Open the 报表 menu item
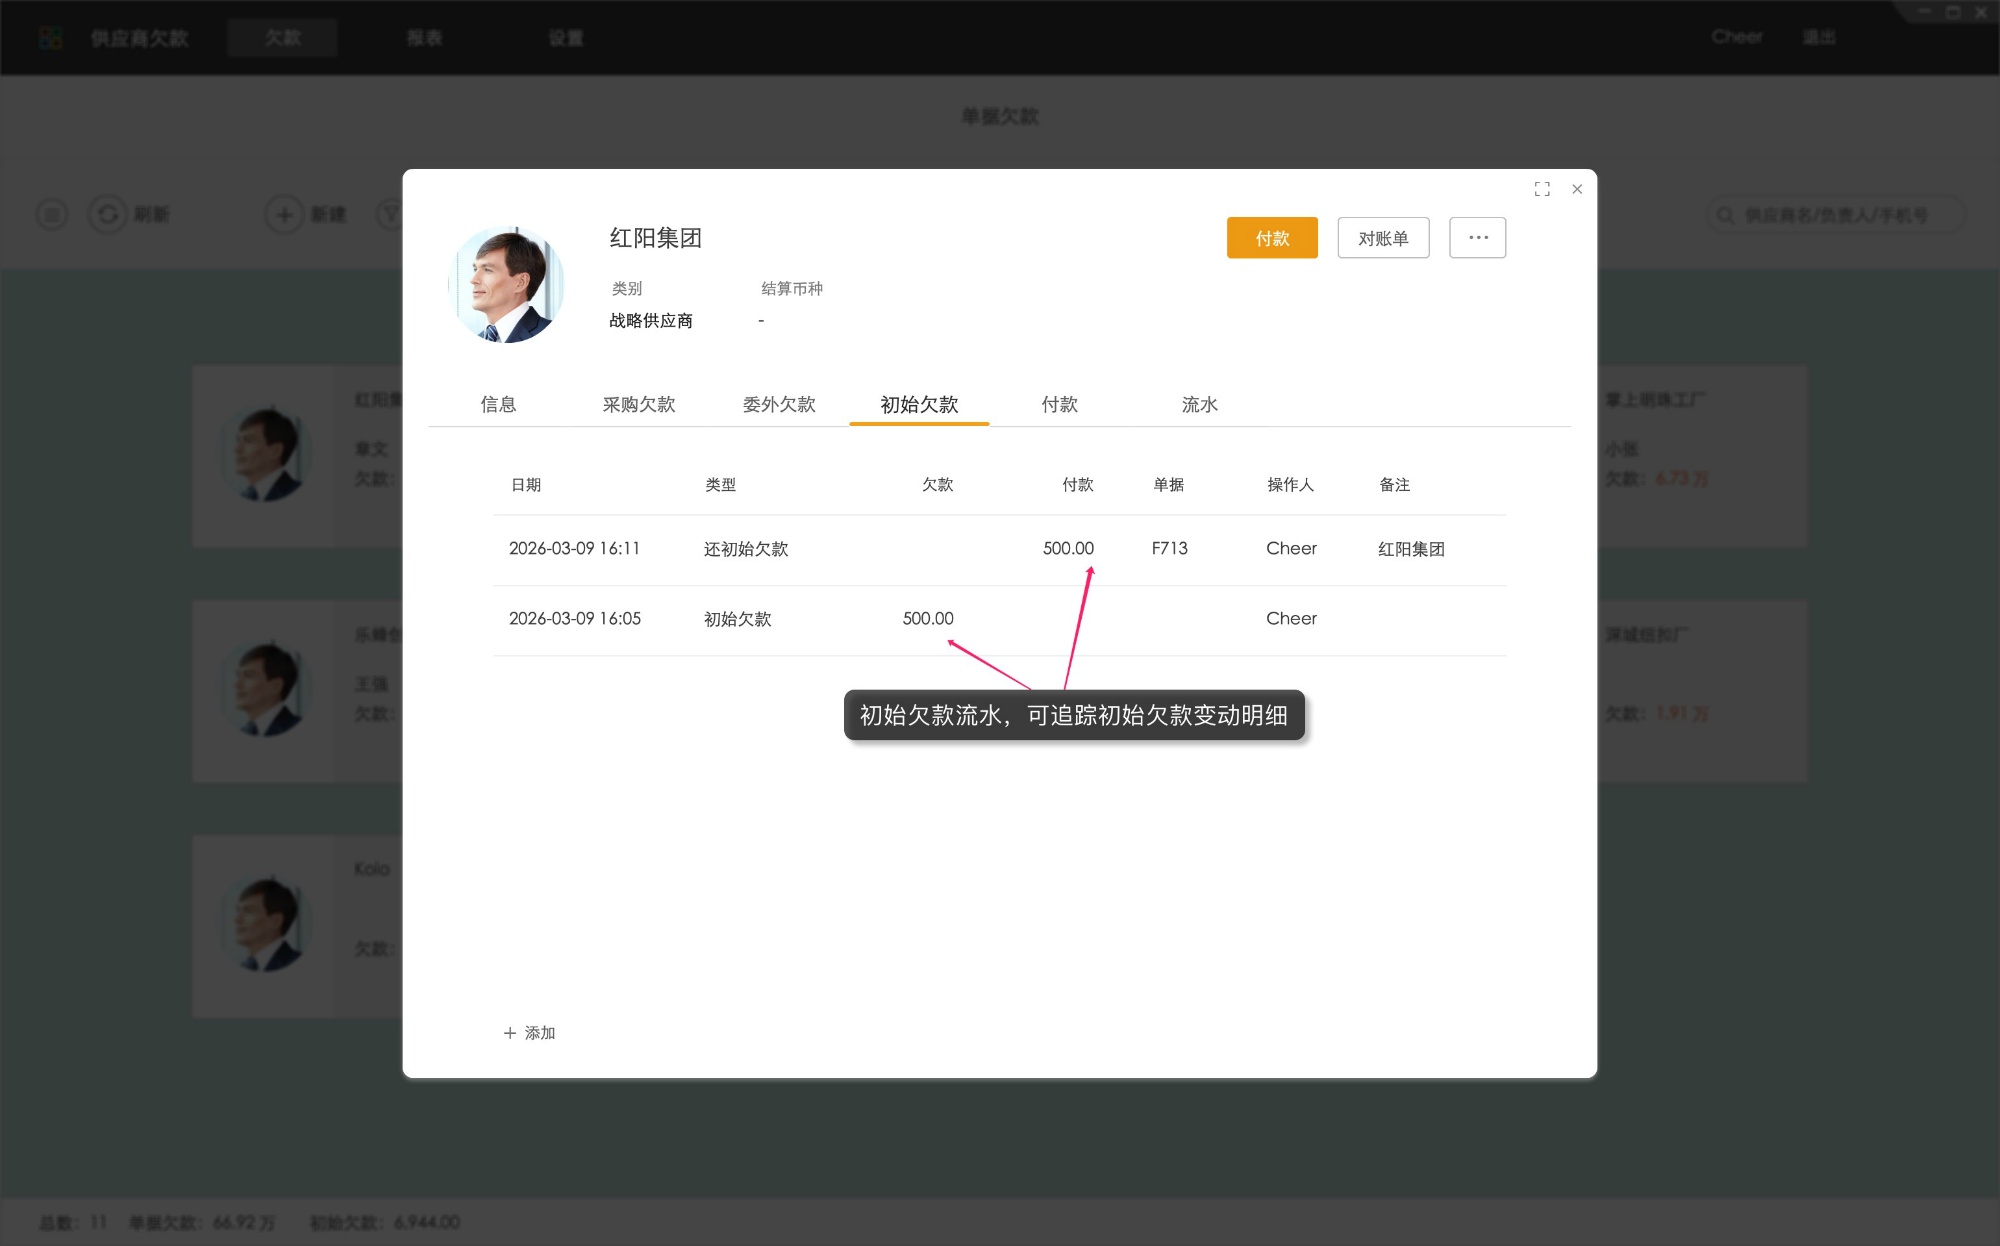This screenshot has width=2000, height=1246. (424, 37)
